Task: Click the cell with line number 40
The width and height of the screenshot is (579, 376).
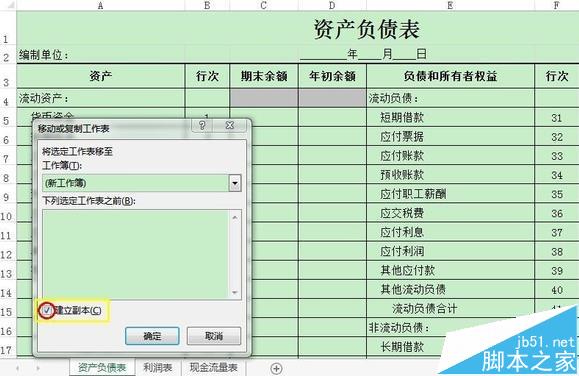Action: [x=556, y=290]
